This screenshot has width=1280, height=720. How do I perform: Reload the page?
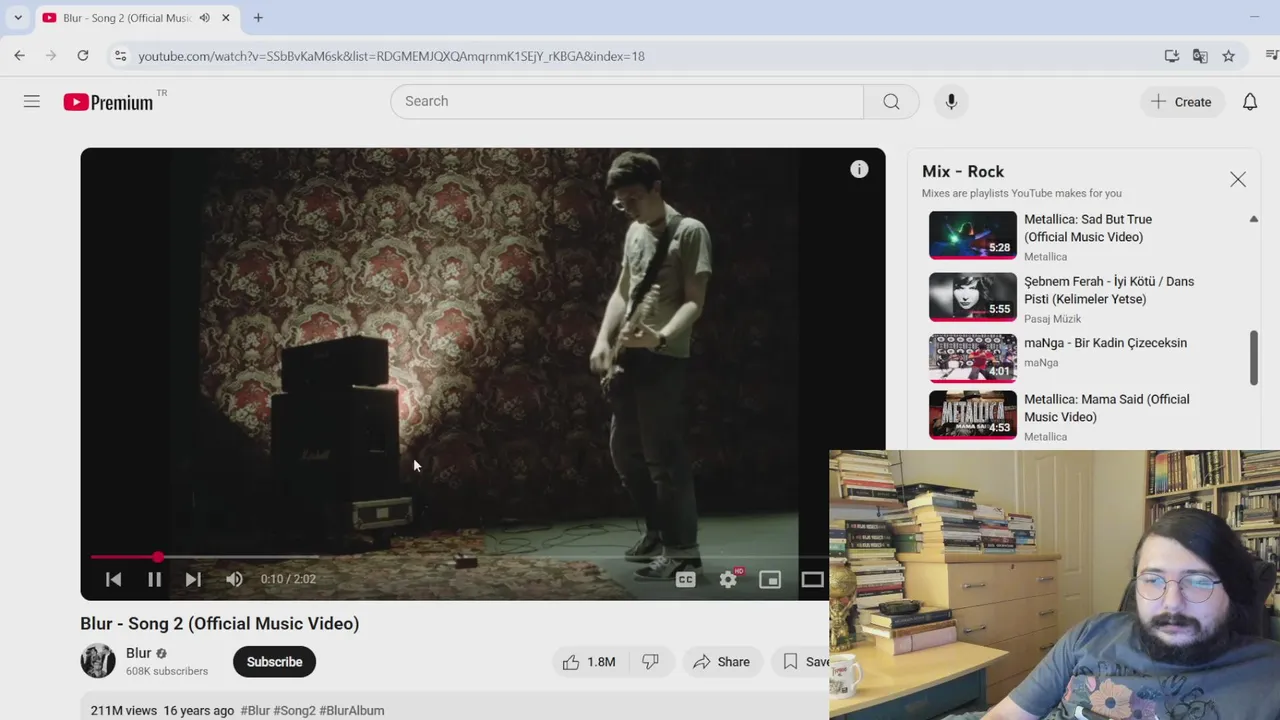(83, 56)
